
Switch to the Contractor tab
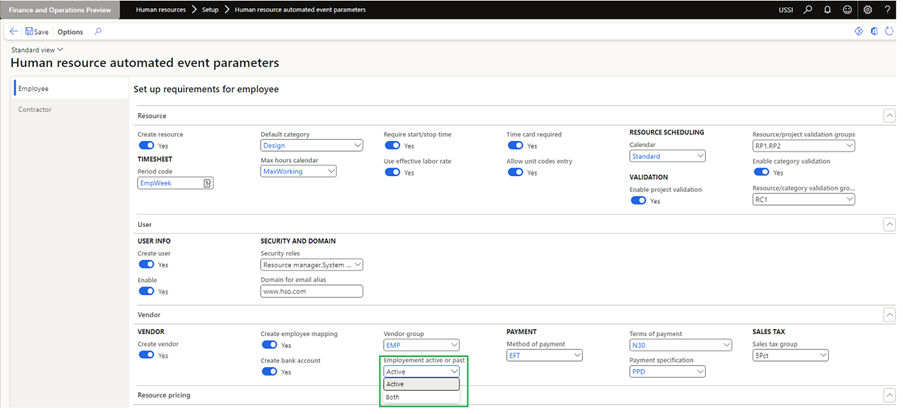coord(35,109)
